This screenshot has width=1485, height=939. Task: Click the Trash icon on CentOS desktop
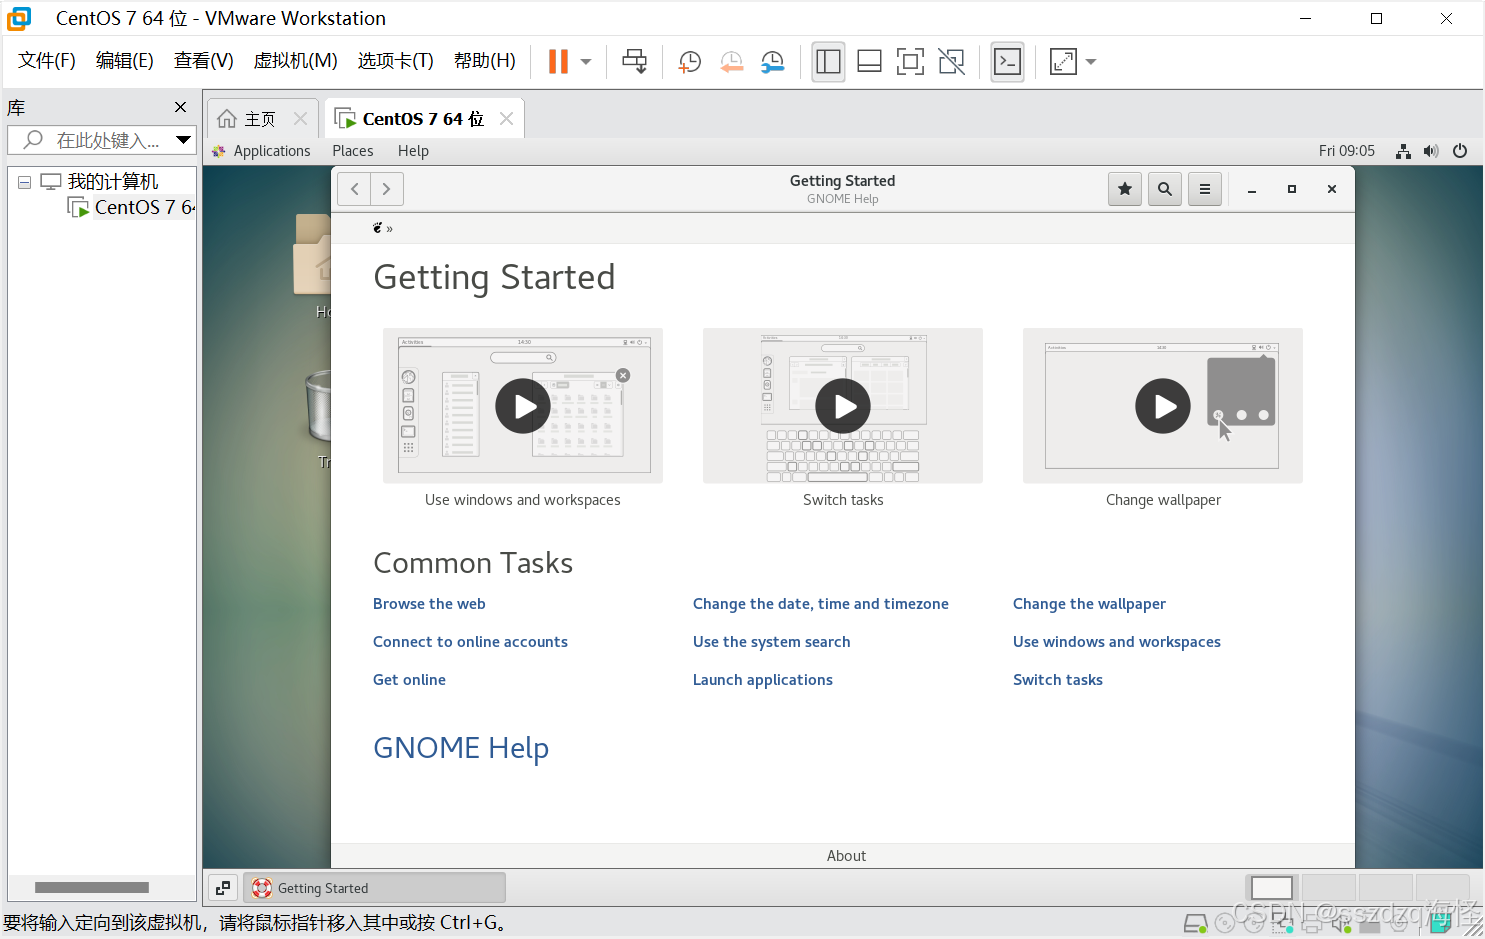pos(319,405)
